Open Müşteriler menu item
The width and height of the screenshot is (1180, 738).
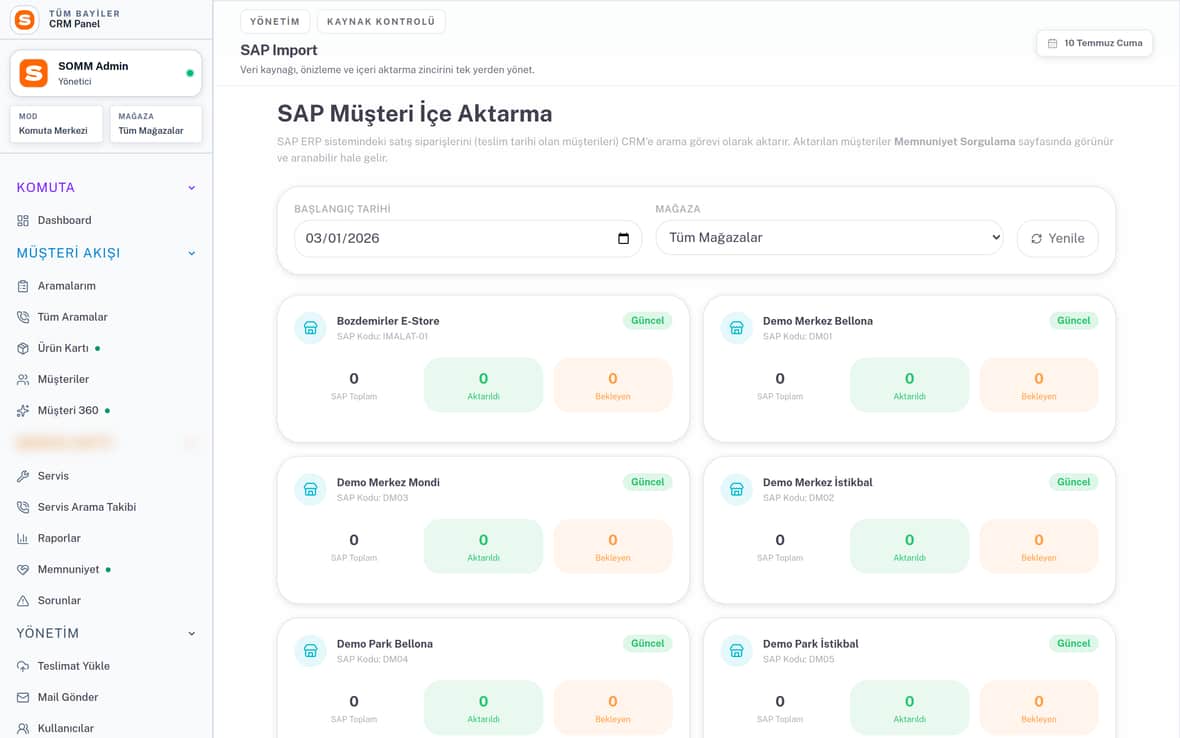pos(105,379)
